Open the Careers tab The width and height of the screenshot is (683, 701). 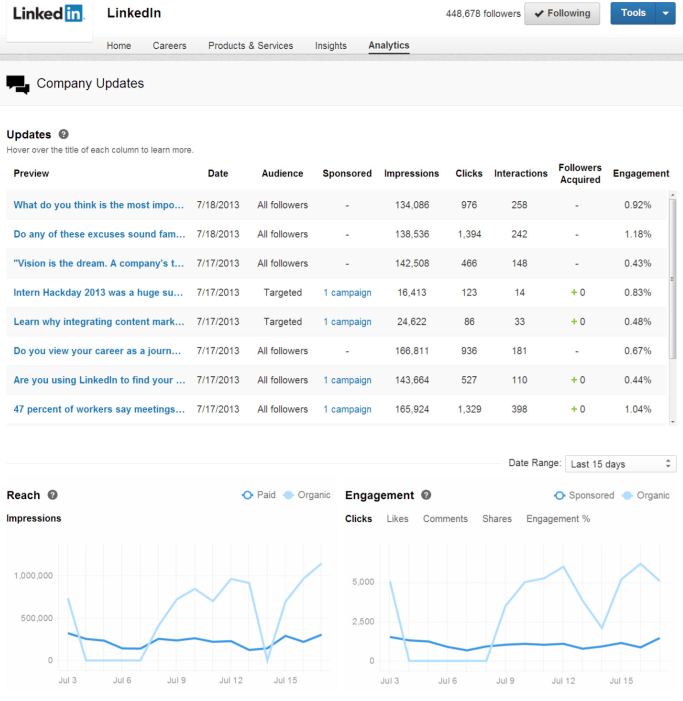pyautogui.click(x=169, y=46)
